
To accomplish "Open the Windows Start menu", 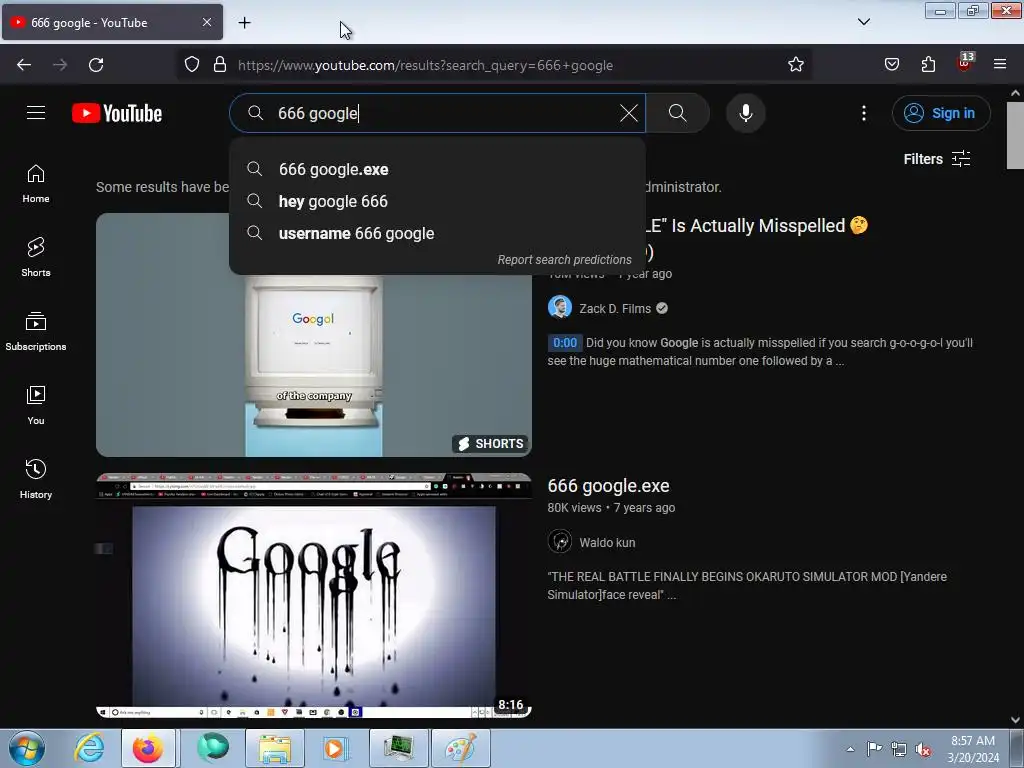I will click(27, 748).
